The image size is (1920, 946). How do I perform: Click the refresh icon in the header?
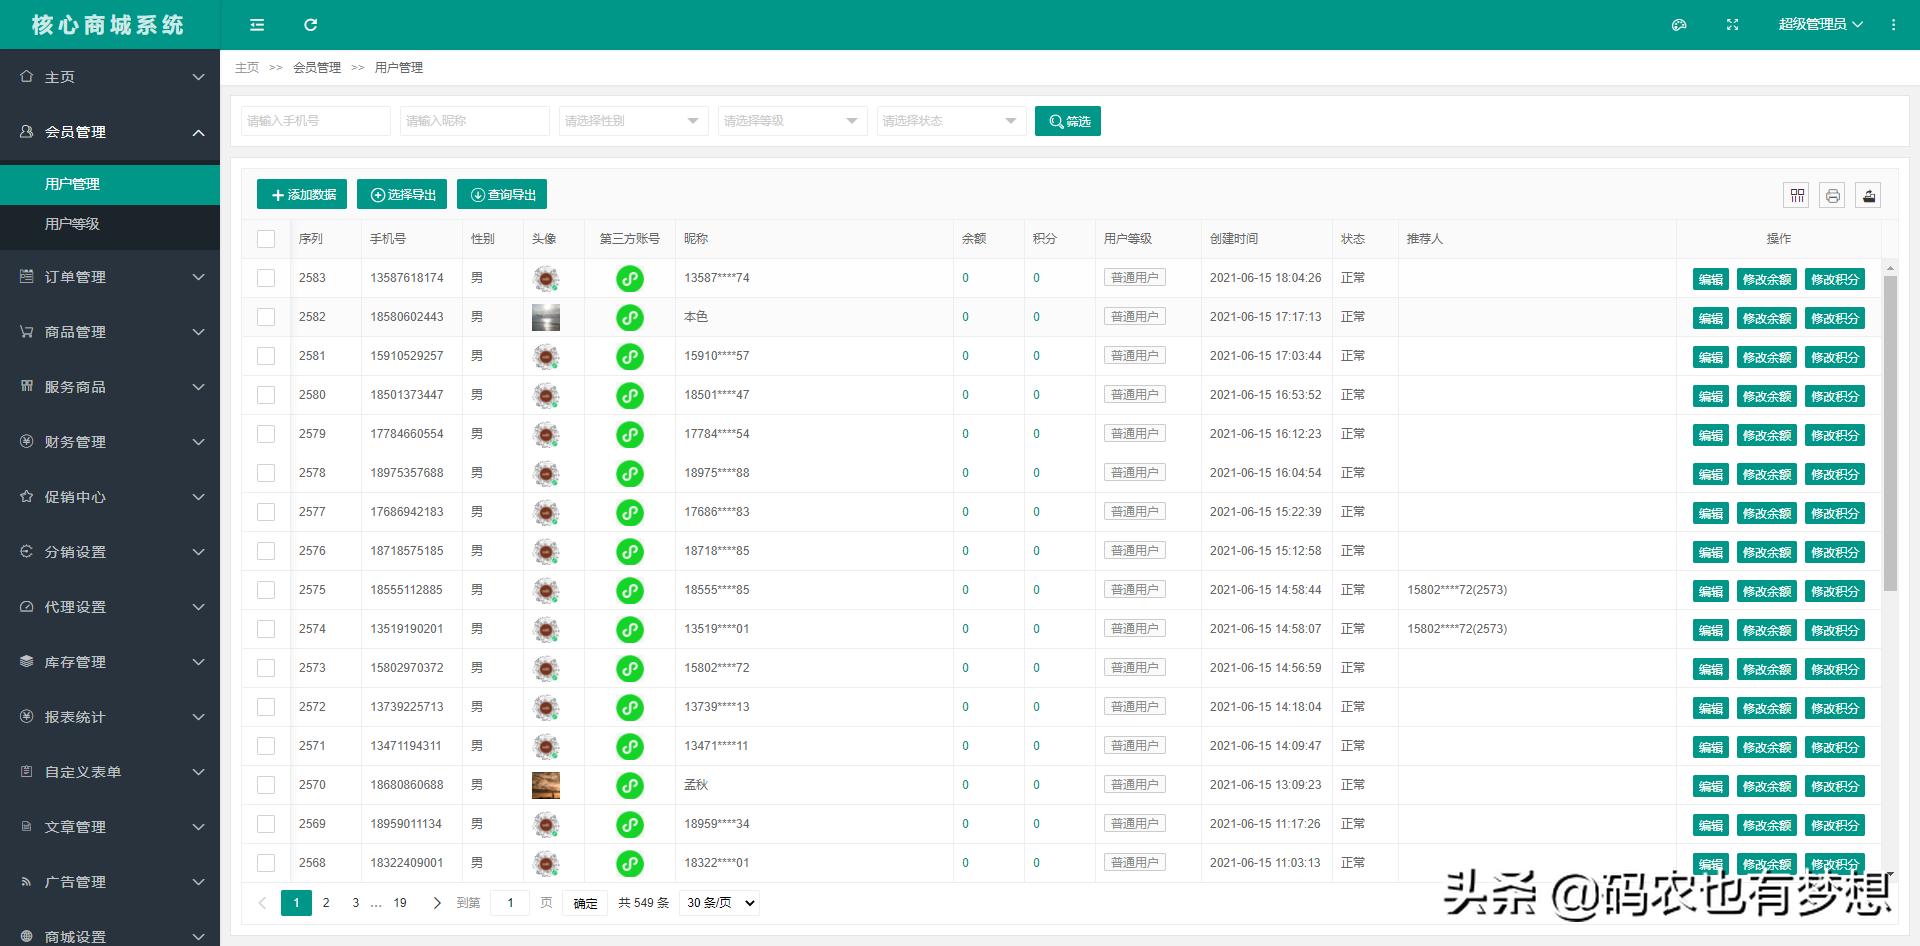[310, 25]
